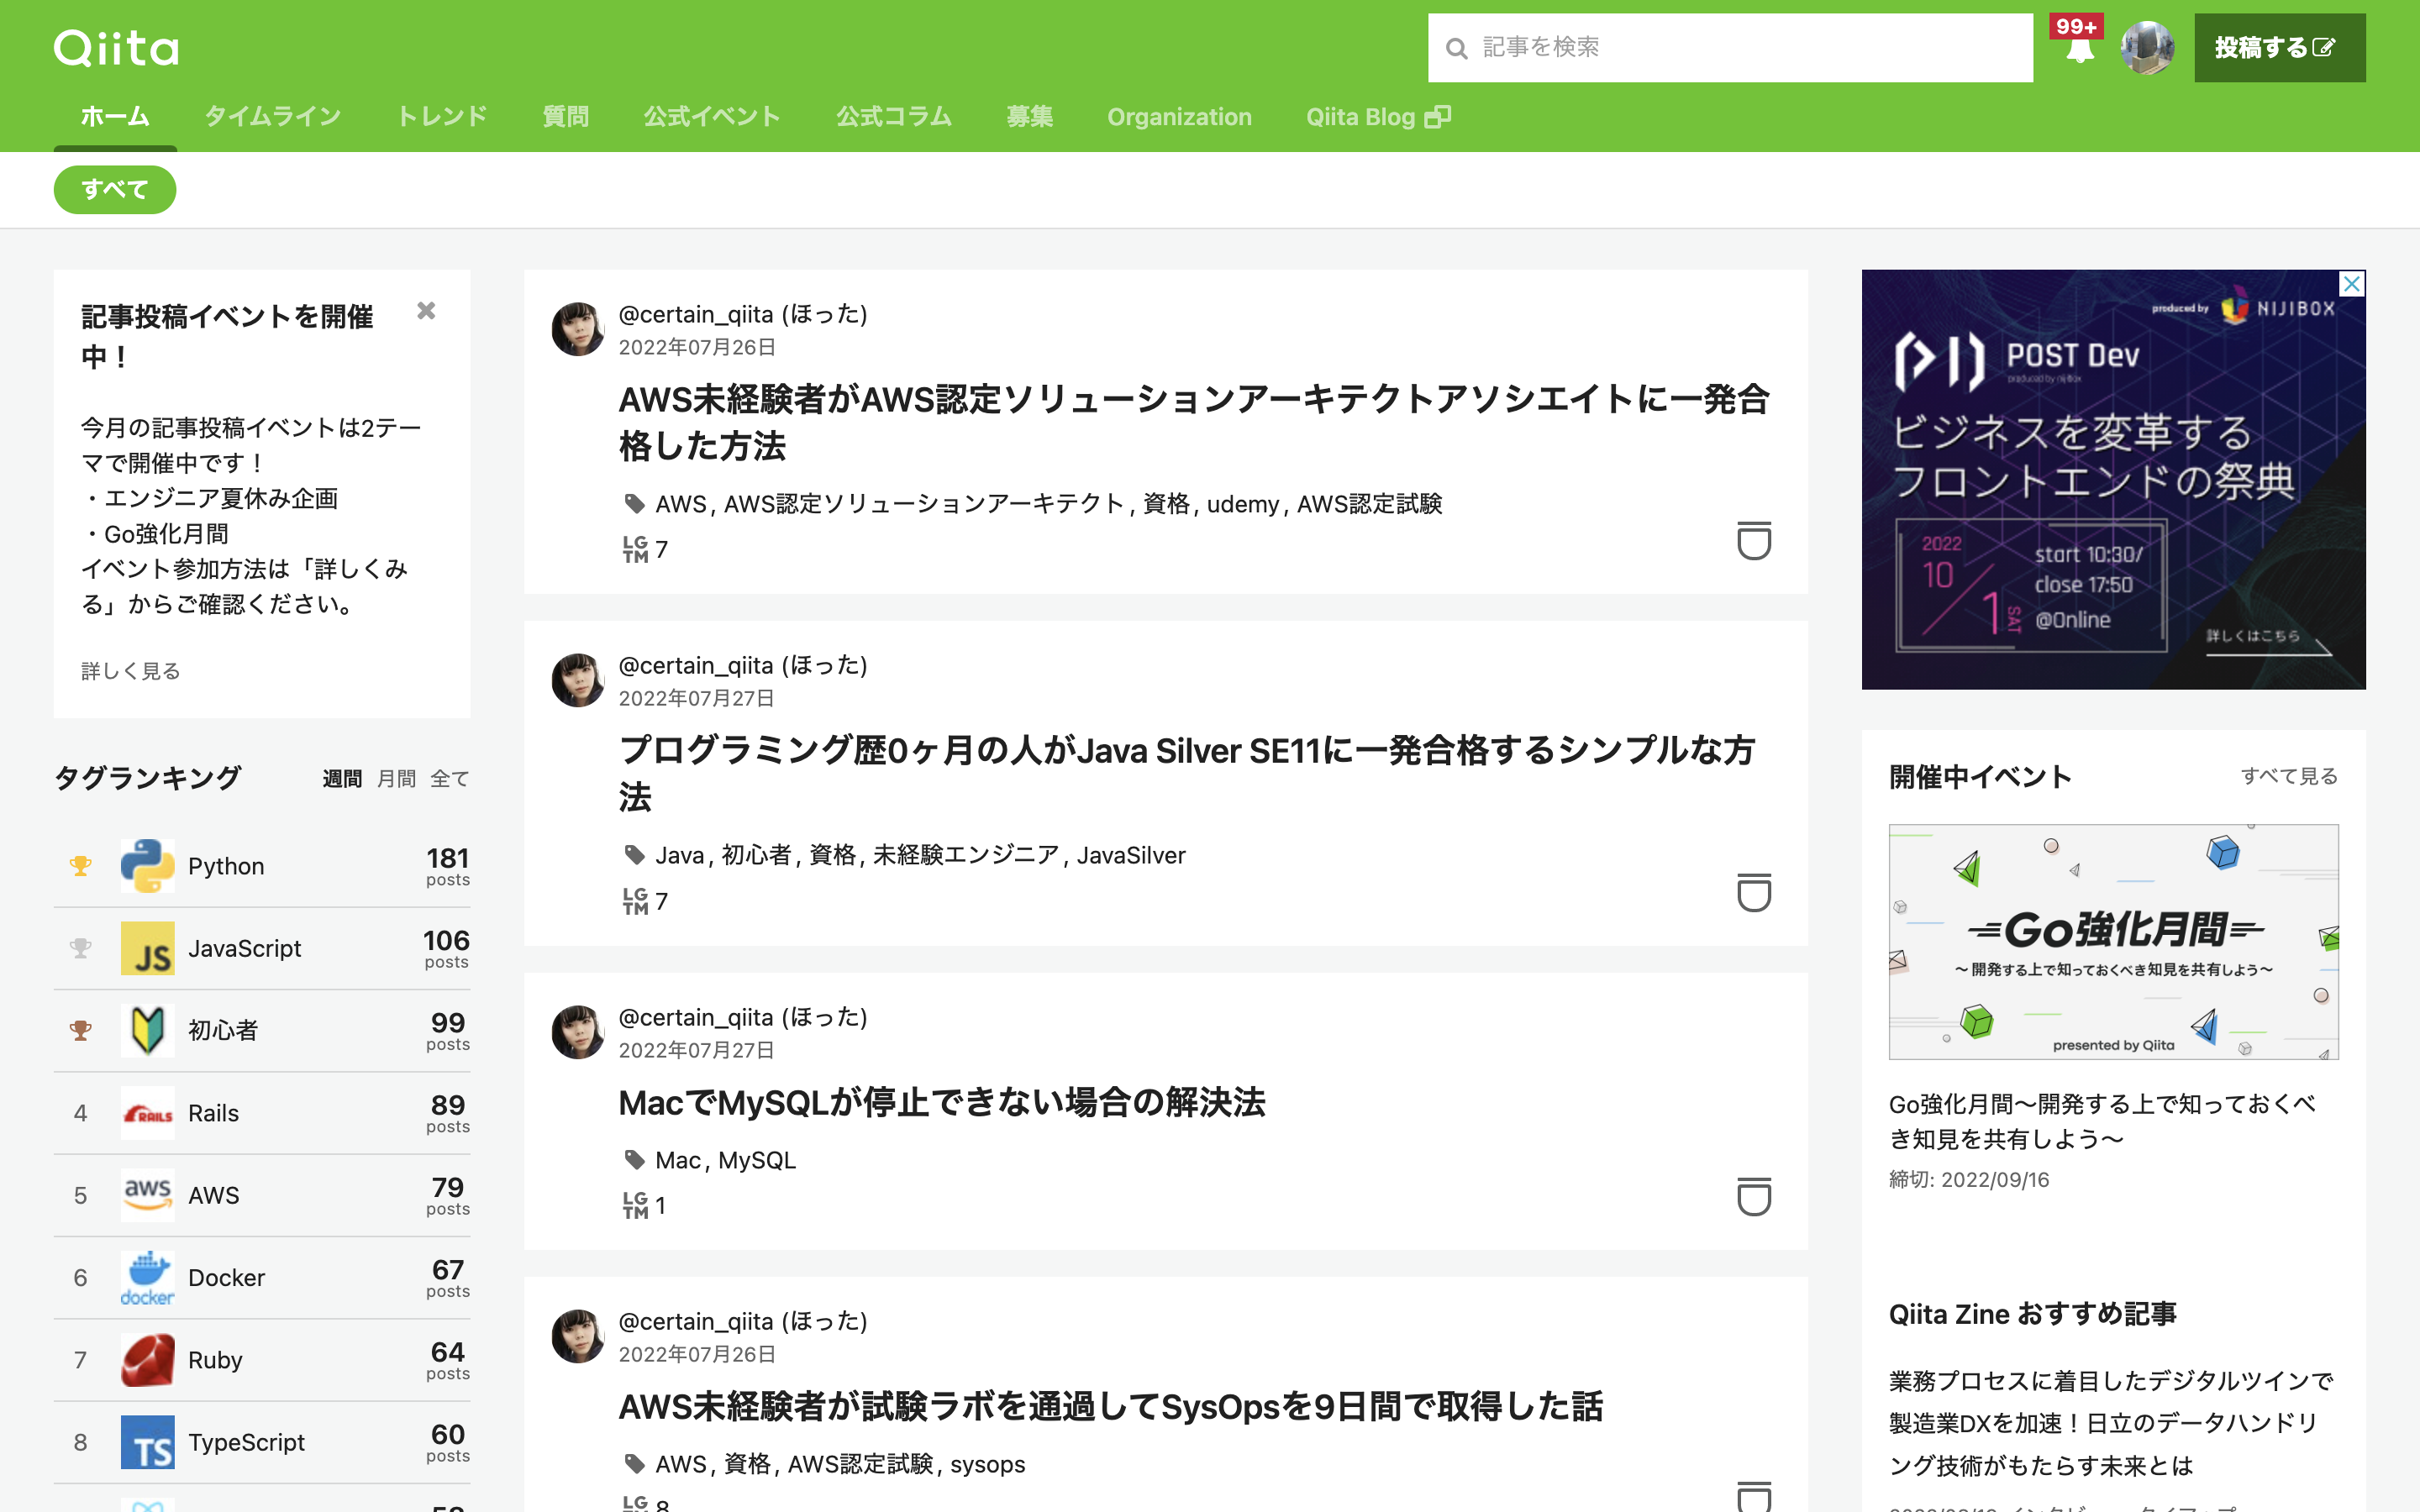This screenshot has width=2420, height=1512.
Task: Open article AWS未経験者がAWS認定ソリューション title
Action: pos(1194,422)
